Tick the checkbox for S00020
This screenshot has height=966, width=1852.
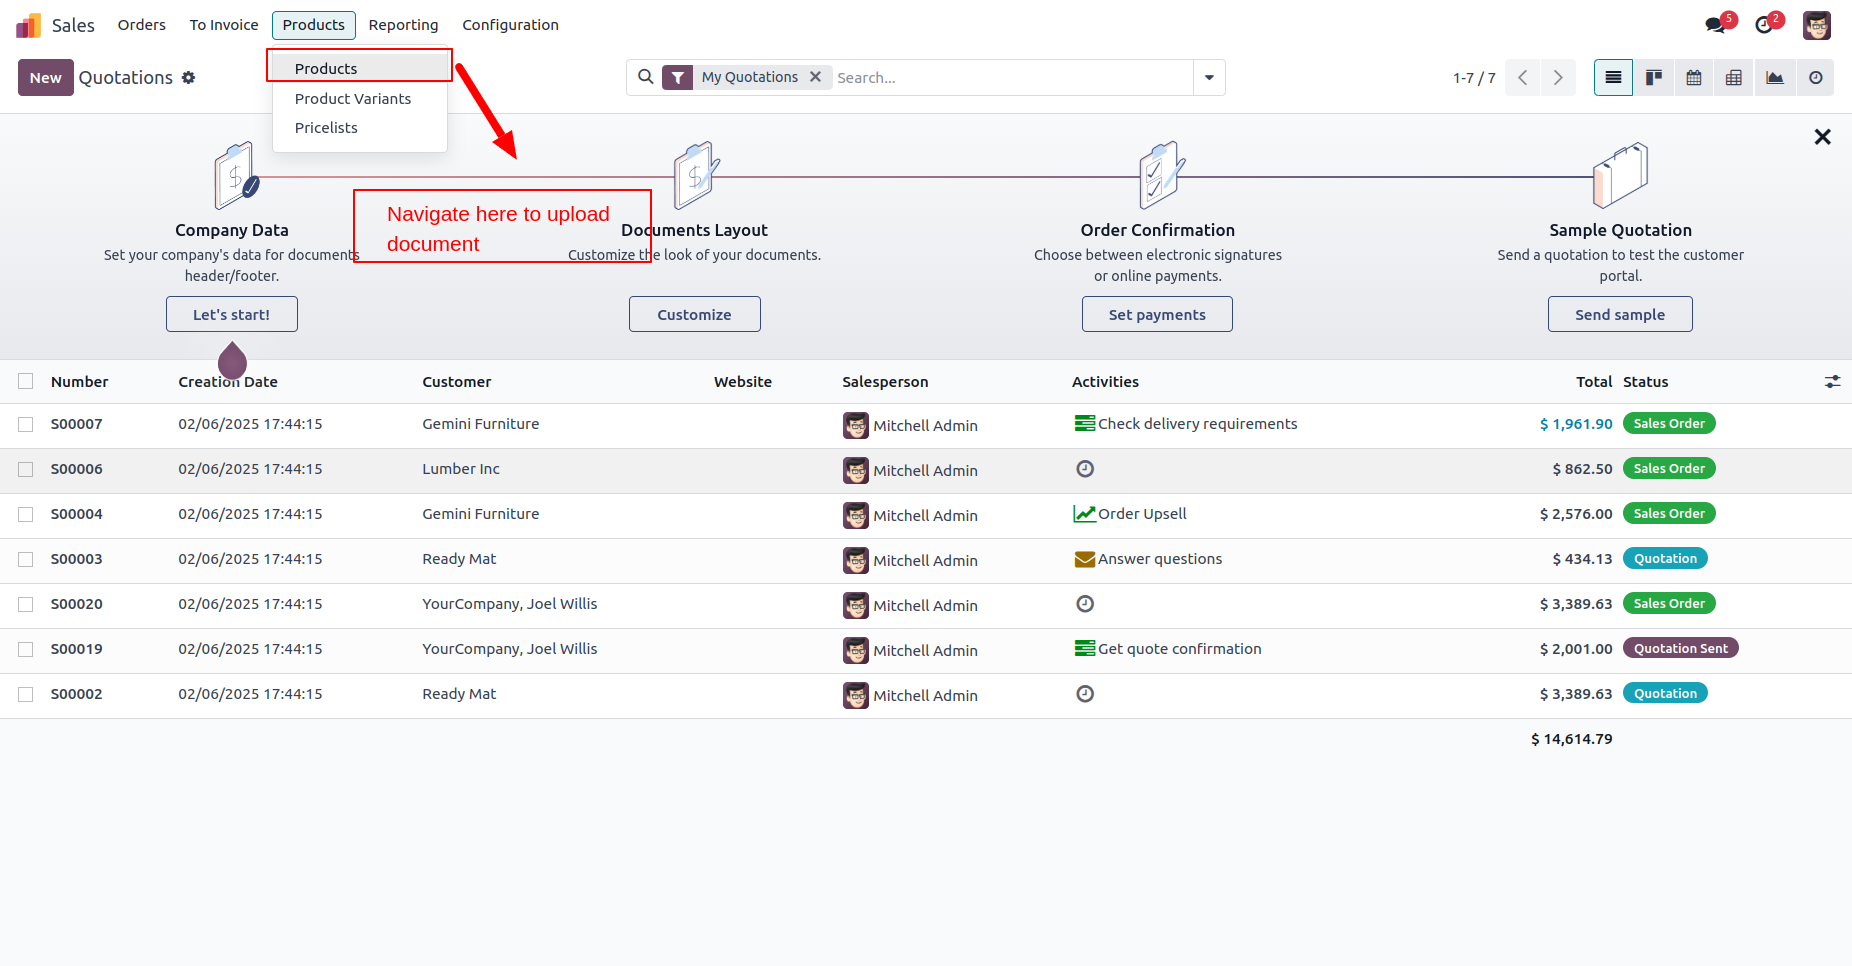click(x=26, y=604)
